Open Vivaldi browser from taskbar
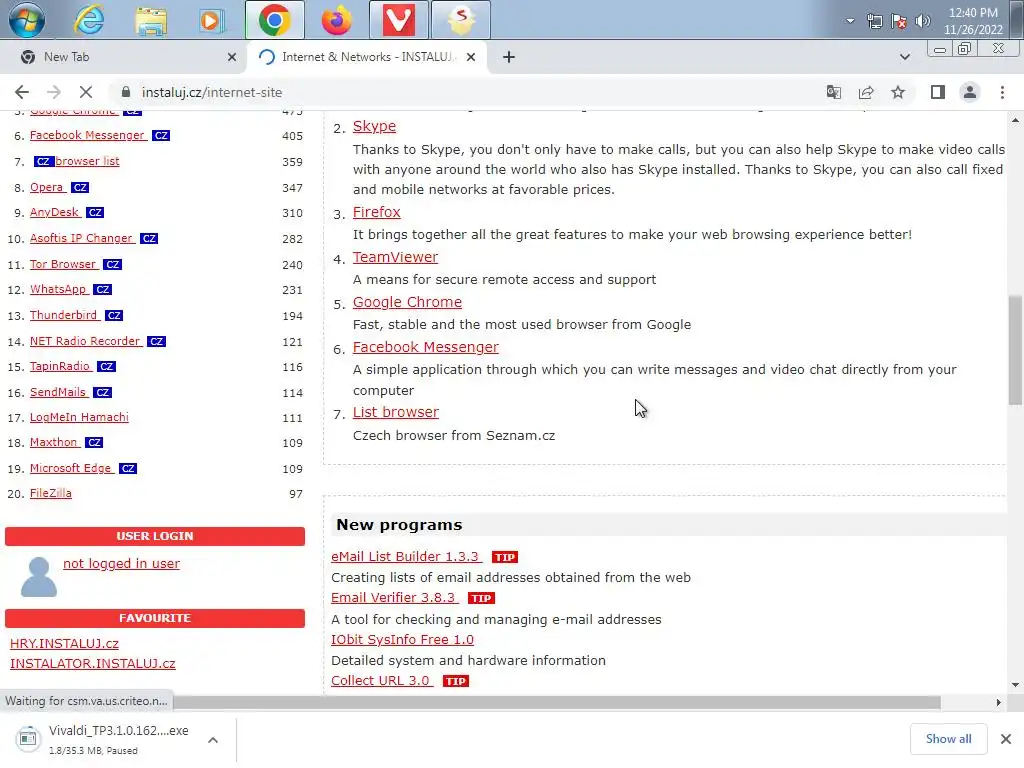Image resolution: width=1024 pixels, height=768 pixels. pos(398,20)
